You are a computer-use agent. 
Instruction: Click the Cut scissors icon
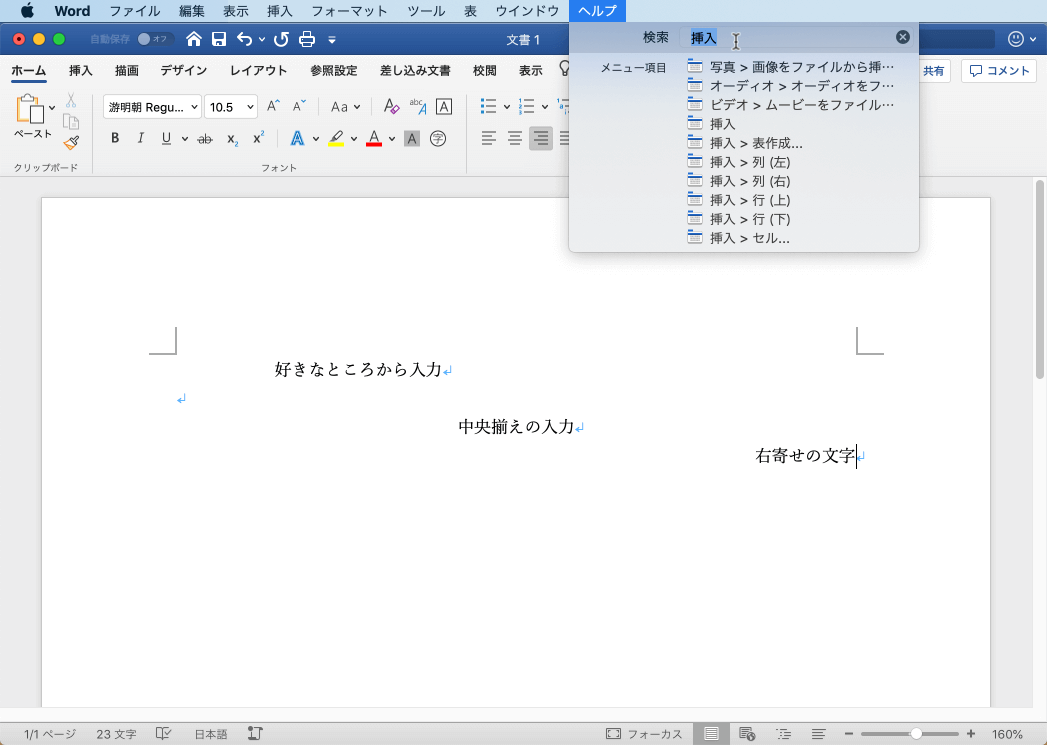point(71,100)
